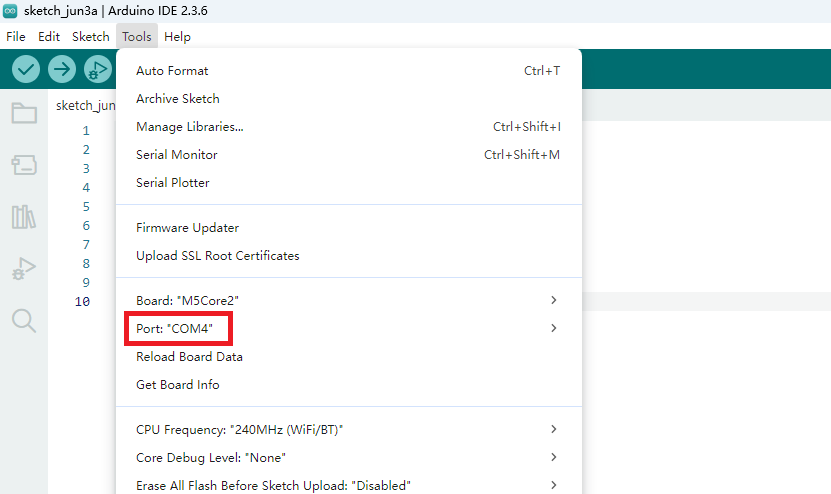Image resolution: width=831 pixels, height=494 pixels.
Task: Expand CPU Frequency: "240MHz (WiFi/BT)" submenu
Action: [x=349, y=430]
